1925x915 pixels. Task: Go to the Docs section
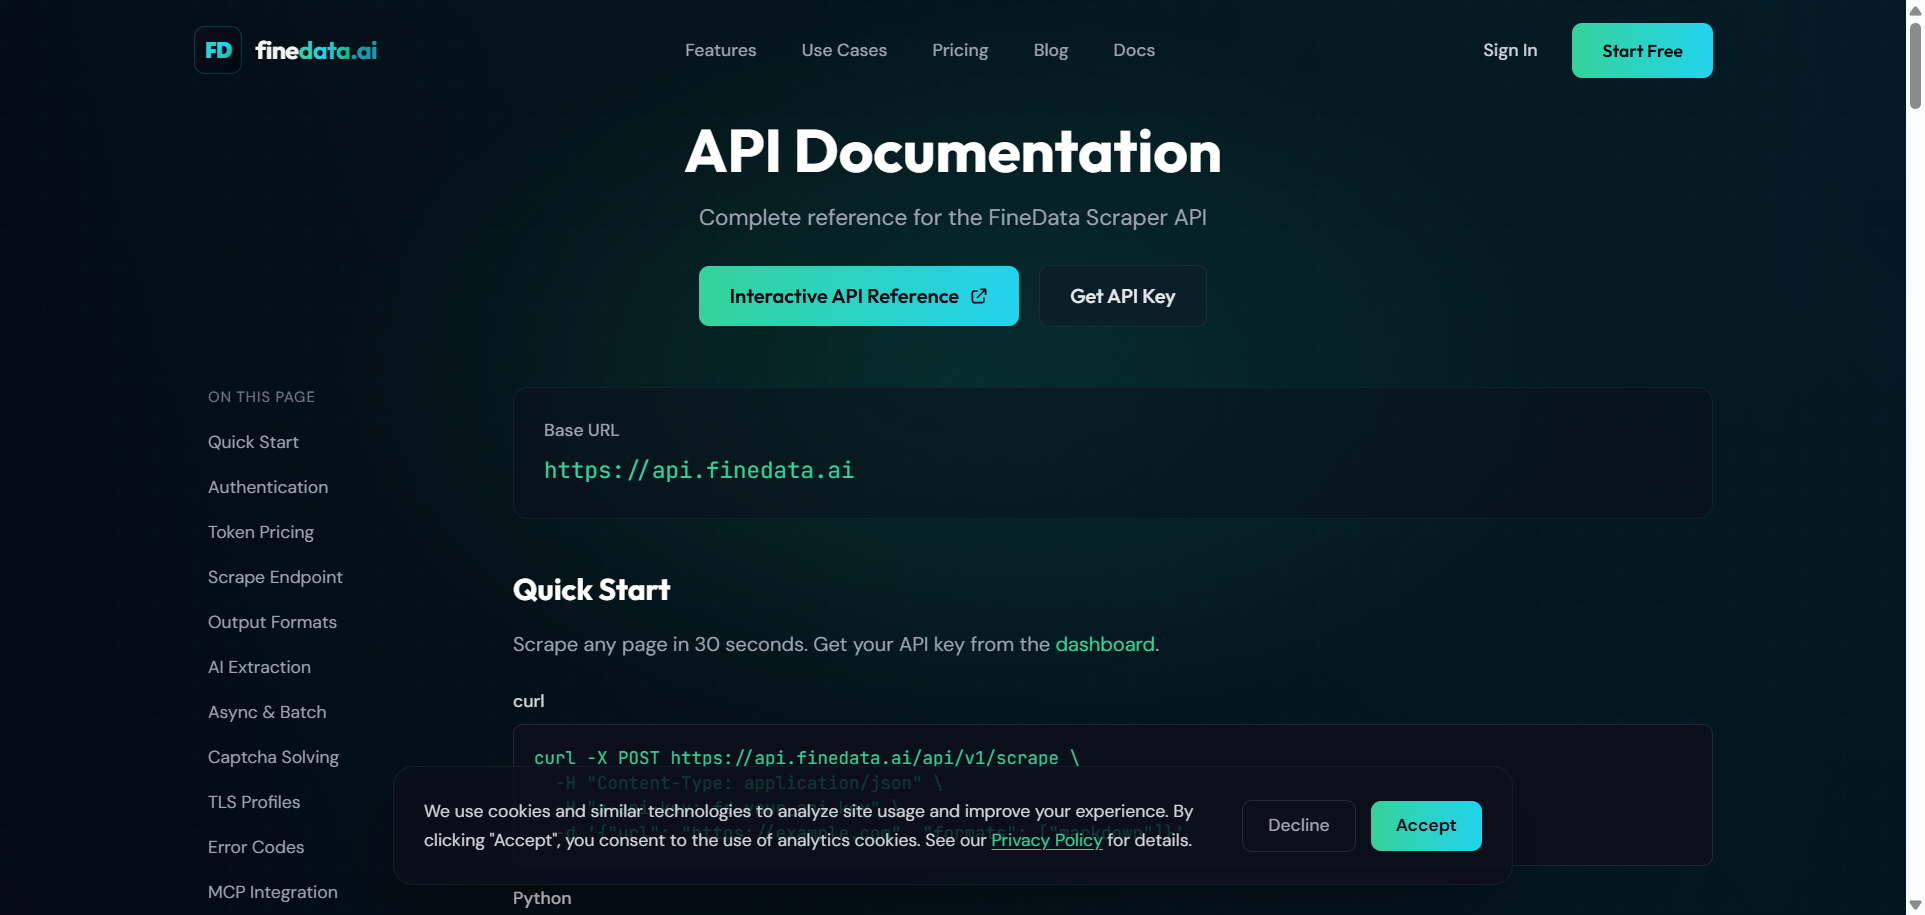pos(1133,50)
